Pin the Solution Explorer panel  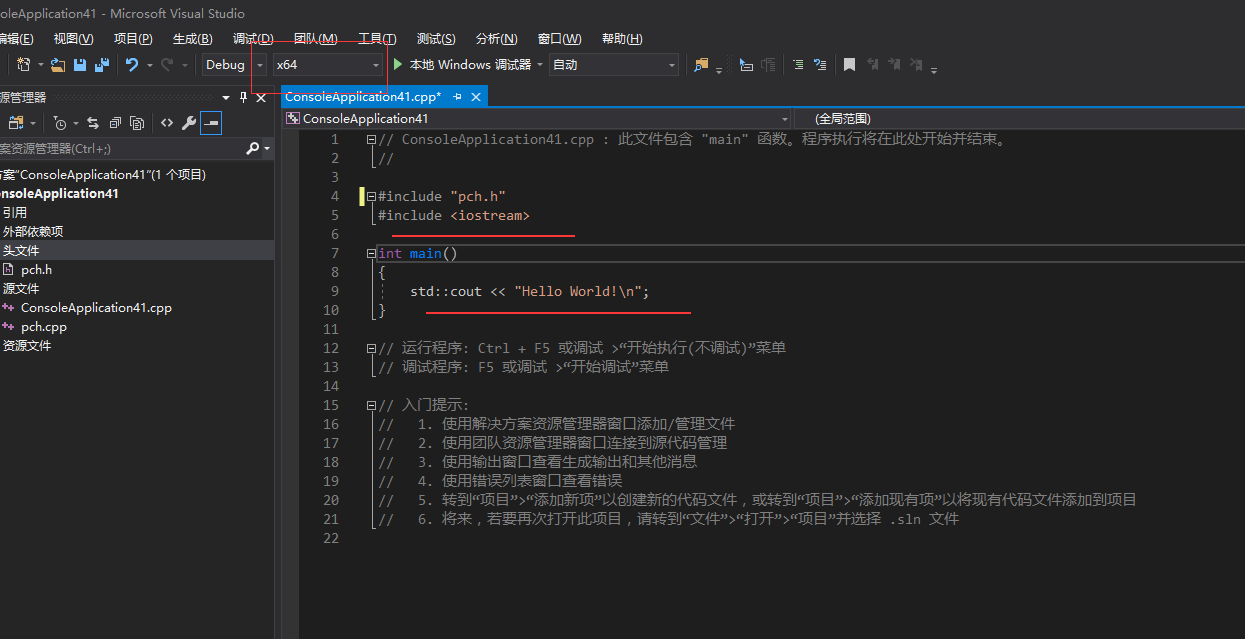[243, 97]
